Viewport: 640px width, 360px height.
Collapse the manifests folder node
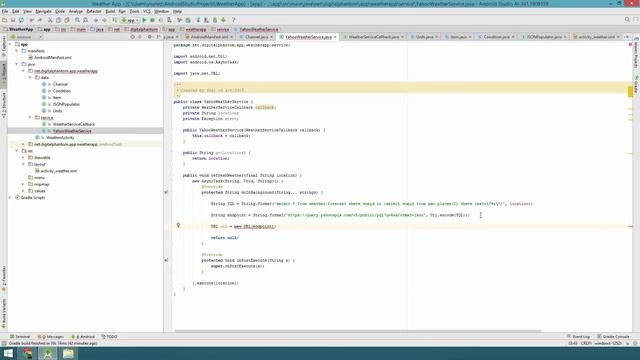click(17, 51)
